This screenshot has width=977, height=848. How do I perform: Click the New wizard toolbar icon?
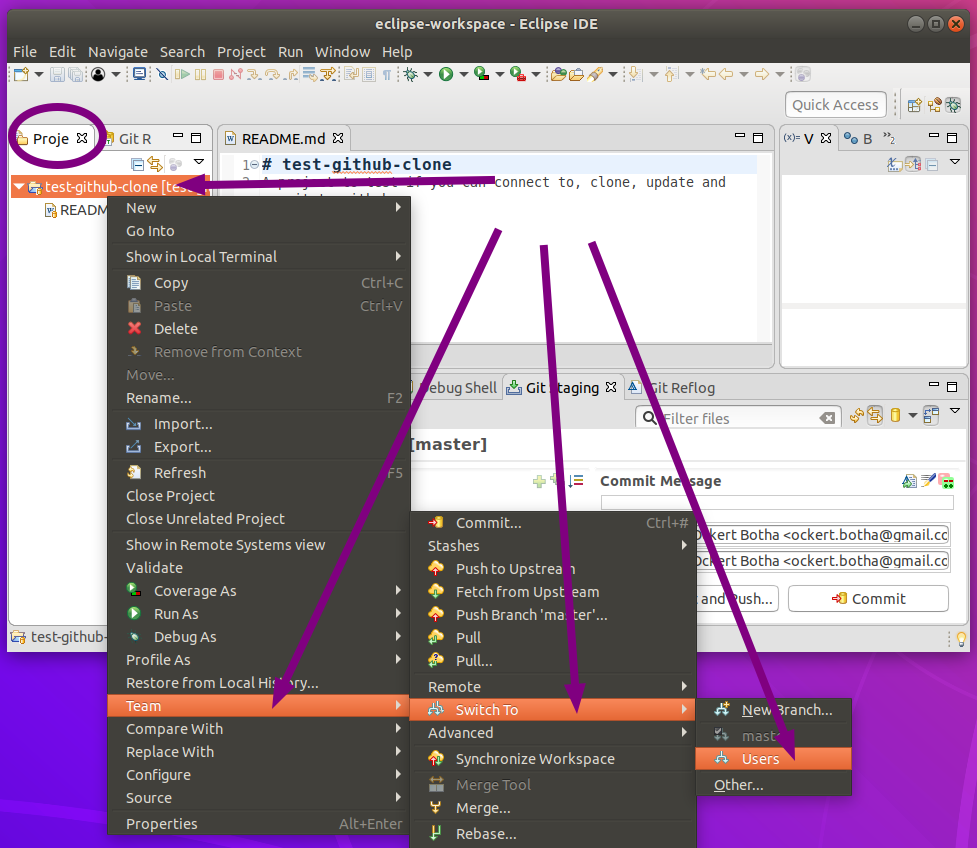click(21, 75)
